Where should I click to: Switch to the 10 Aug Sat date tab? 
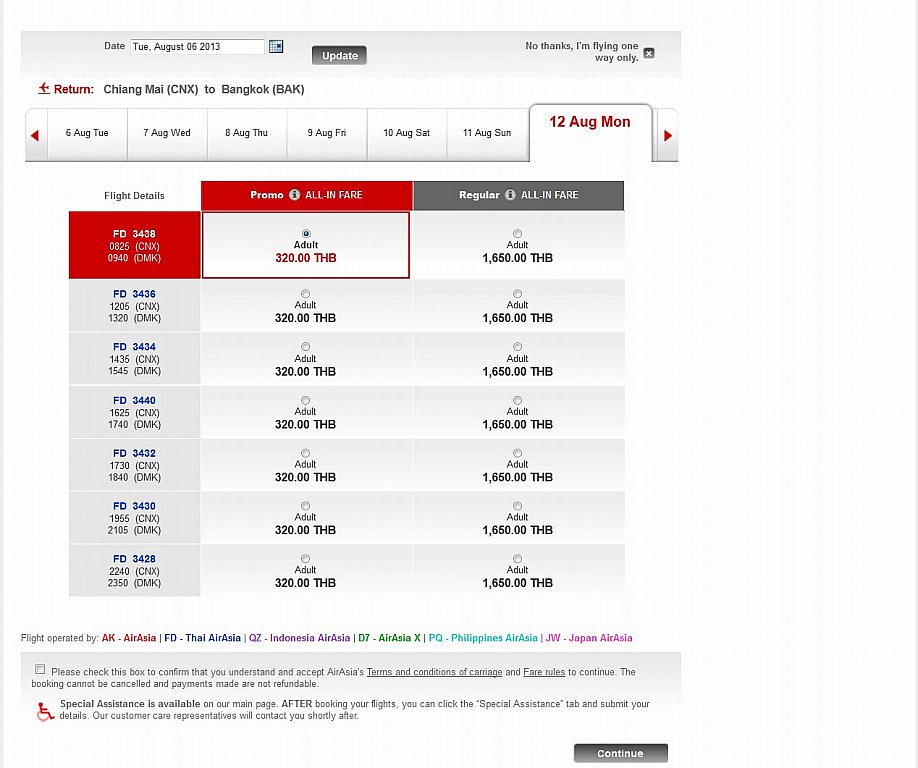[406, 133]
